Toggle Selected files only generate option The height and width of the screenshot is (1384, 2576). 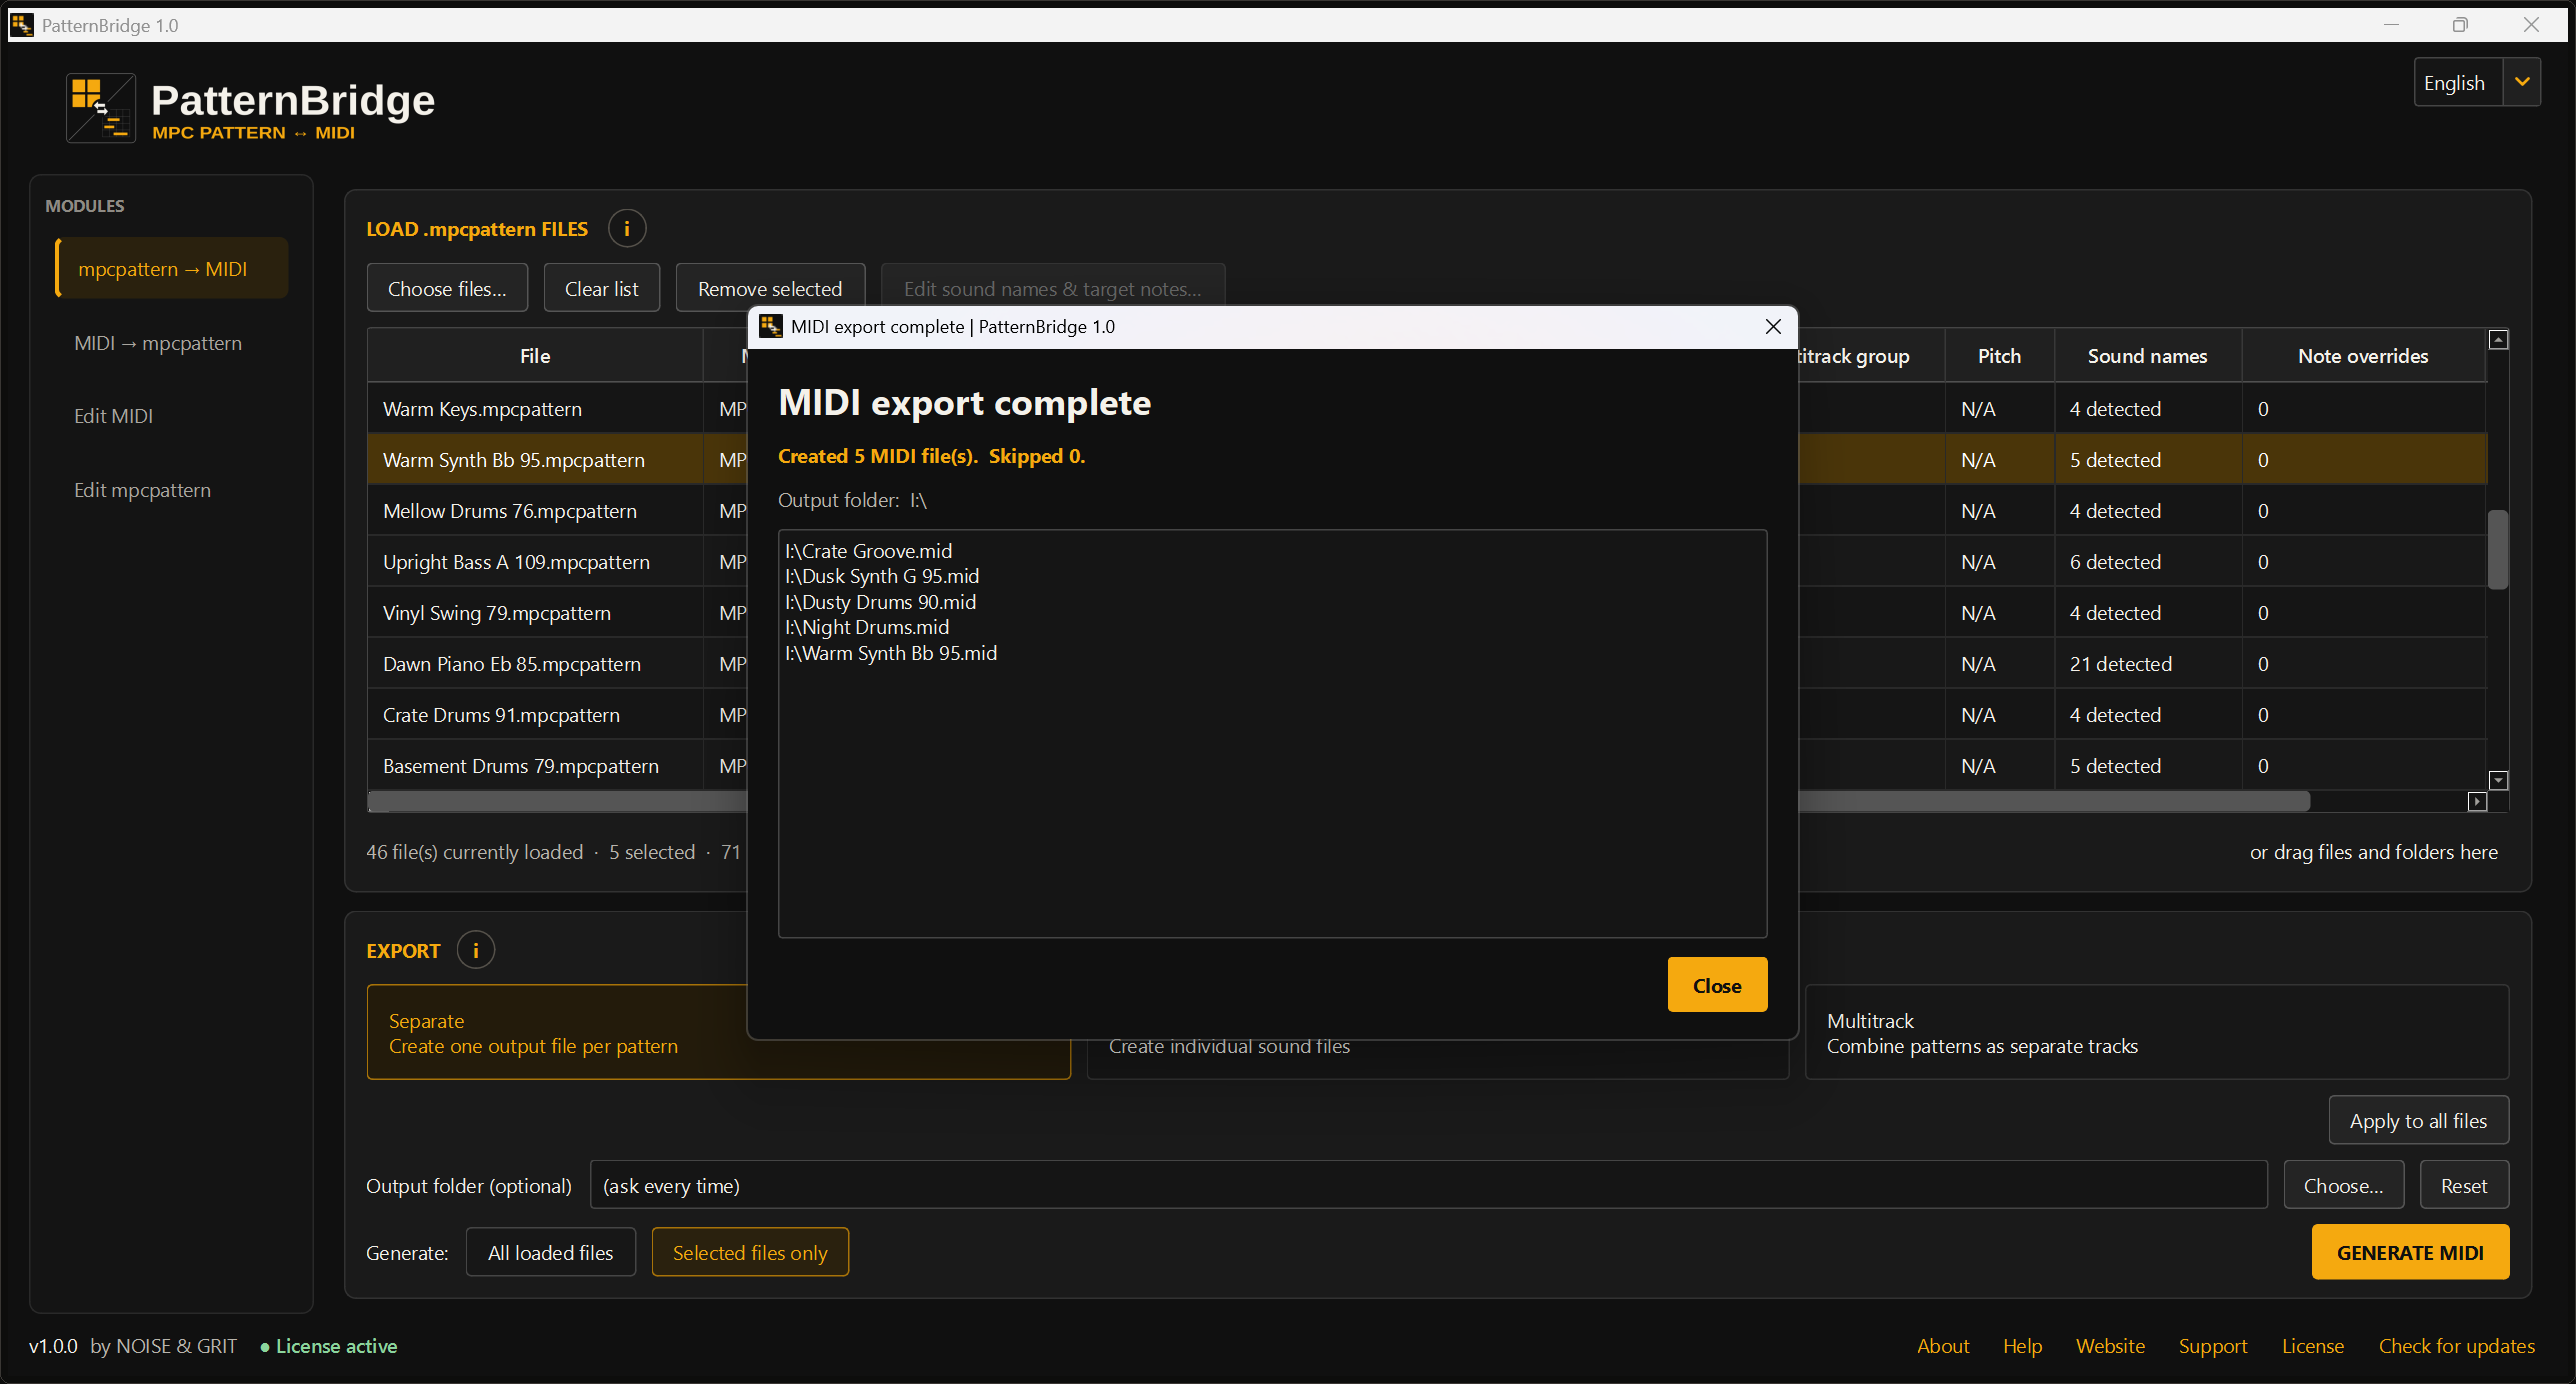[750, 1252]
